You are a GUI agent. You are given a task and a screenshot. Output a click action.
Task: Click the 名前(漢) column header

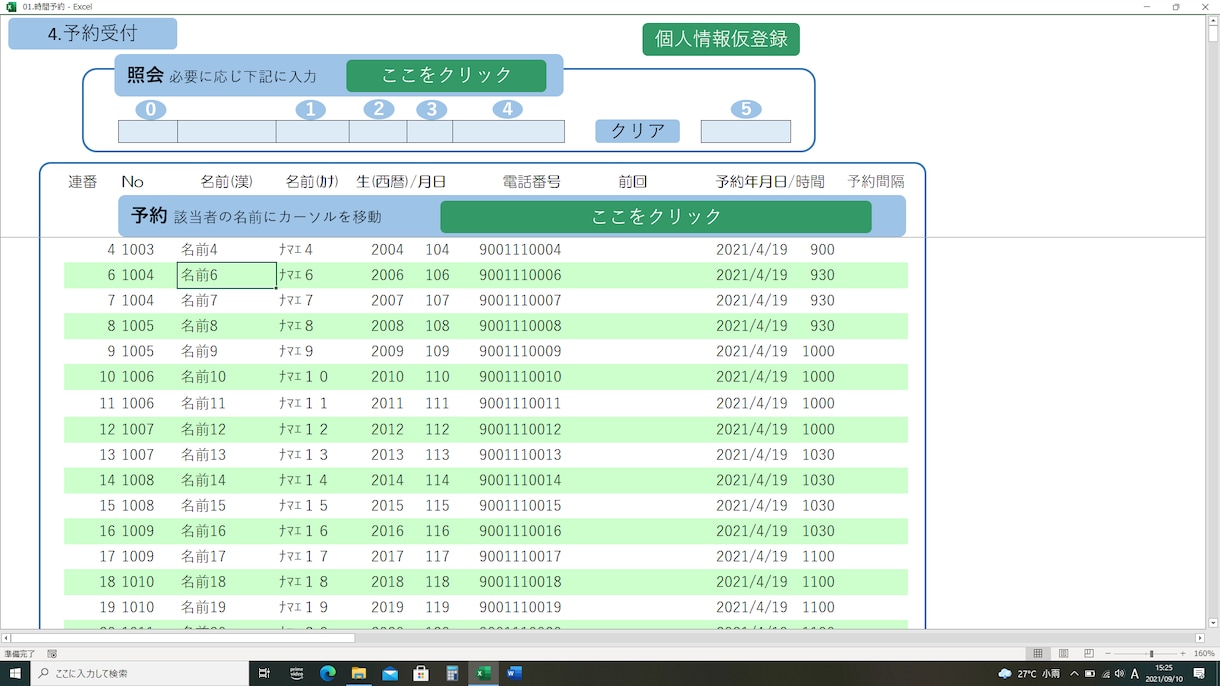[x=226, y=182]
